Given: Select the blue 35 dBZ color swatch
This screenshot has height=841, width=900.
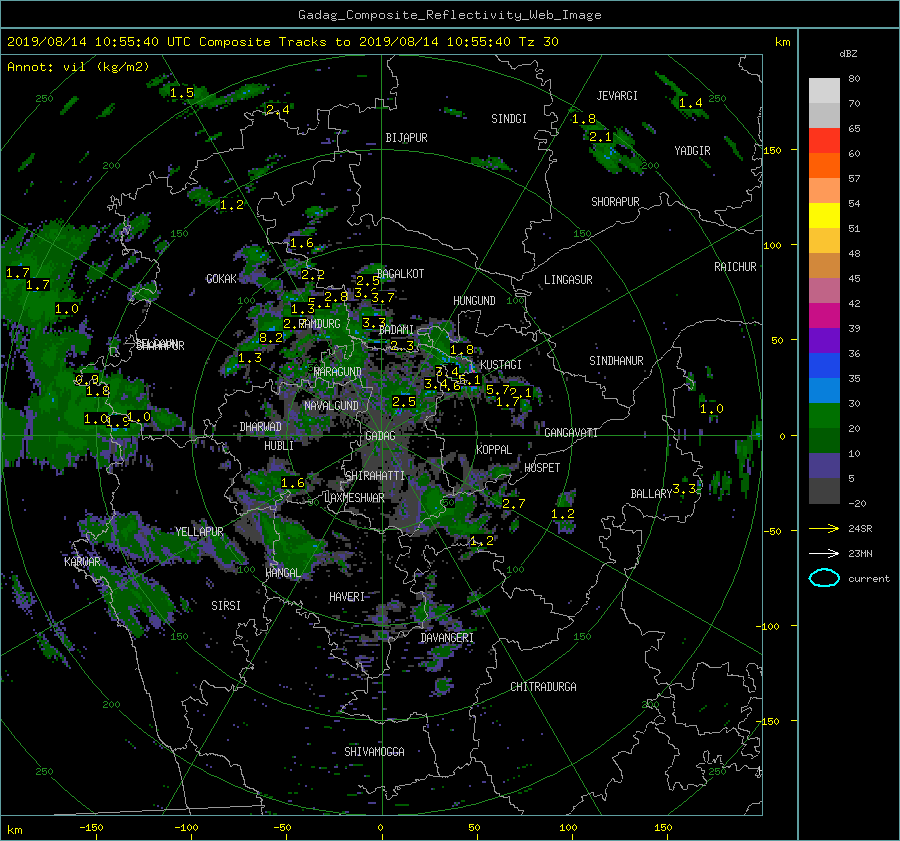Looking at the screenshot, I should coord(824,366).
